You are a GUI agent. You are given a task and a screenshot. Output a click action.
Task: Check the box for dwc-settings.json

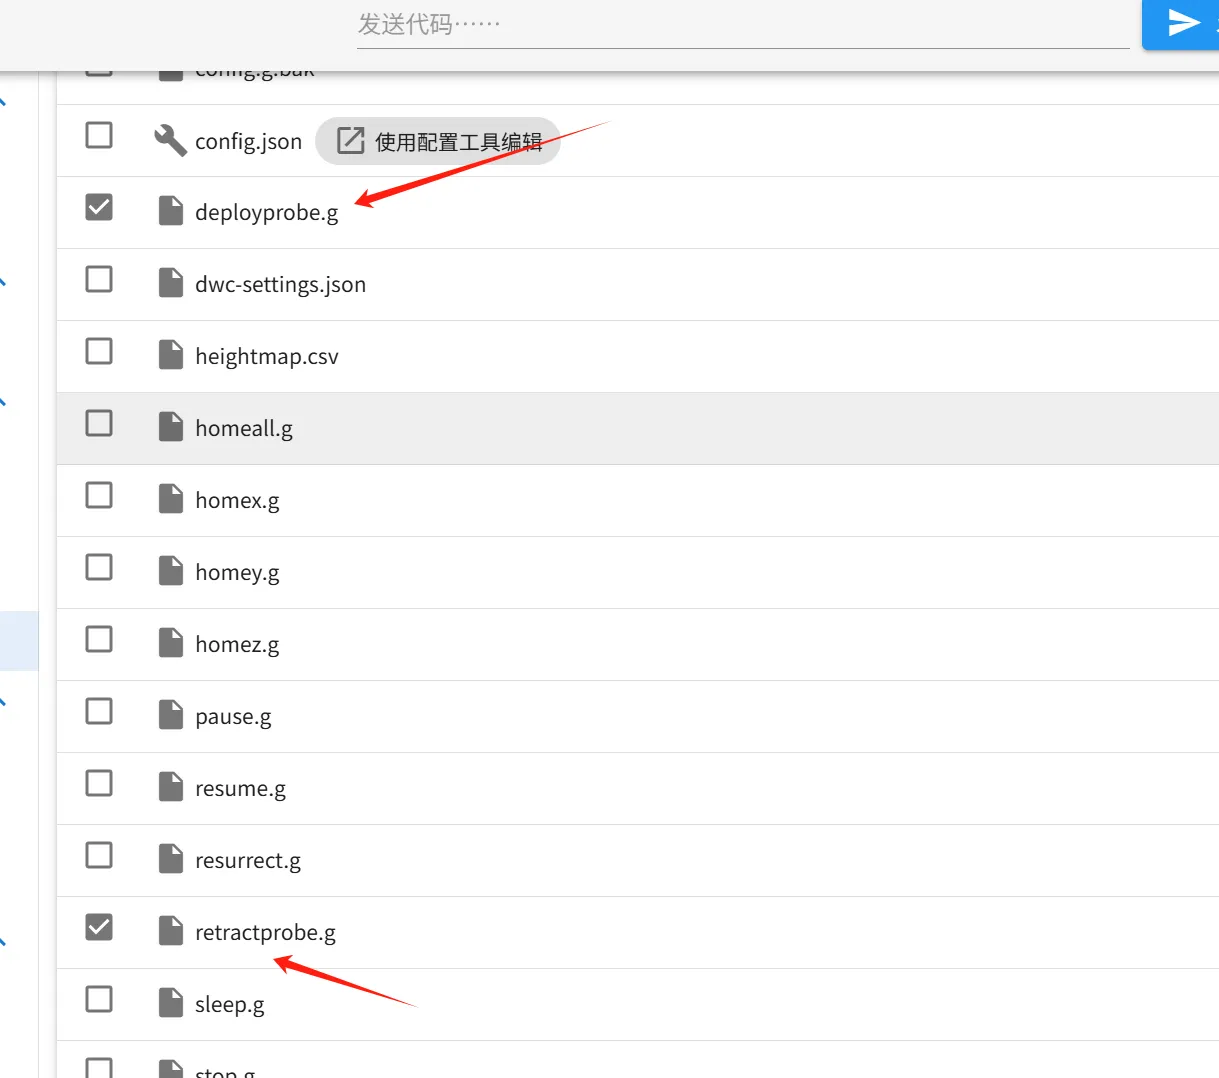(x=99, y=279)
